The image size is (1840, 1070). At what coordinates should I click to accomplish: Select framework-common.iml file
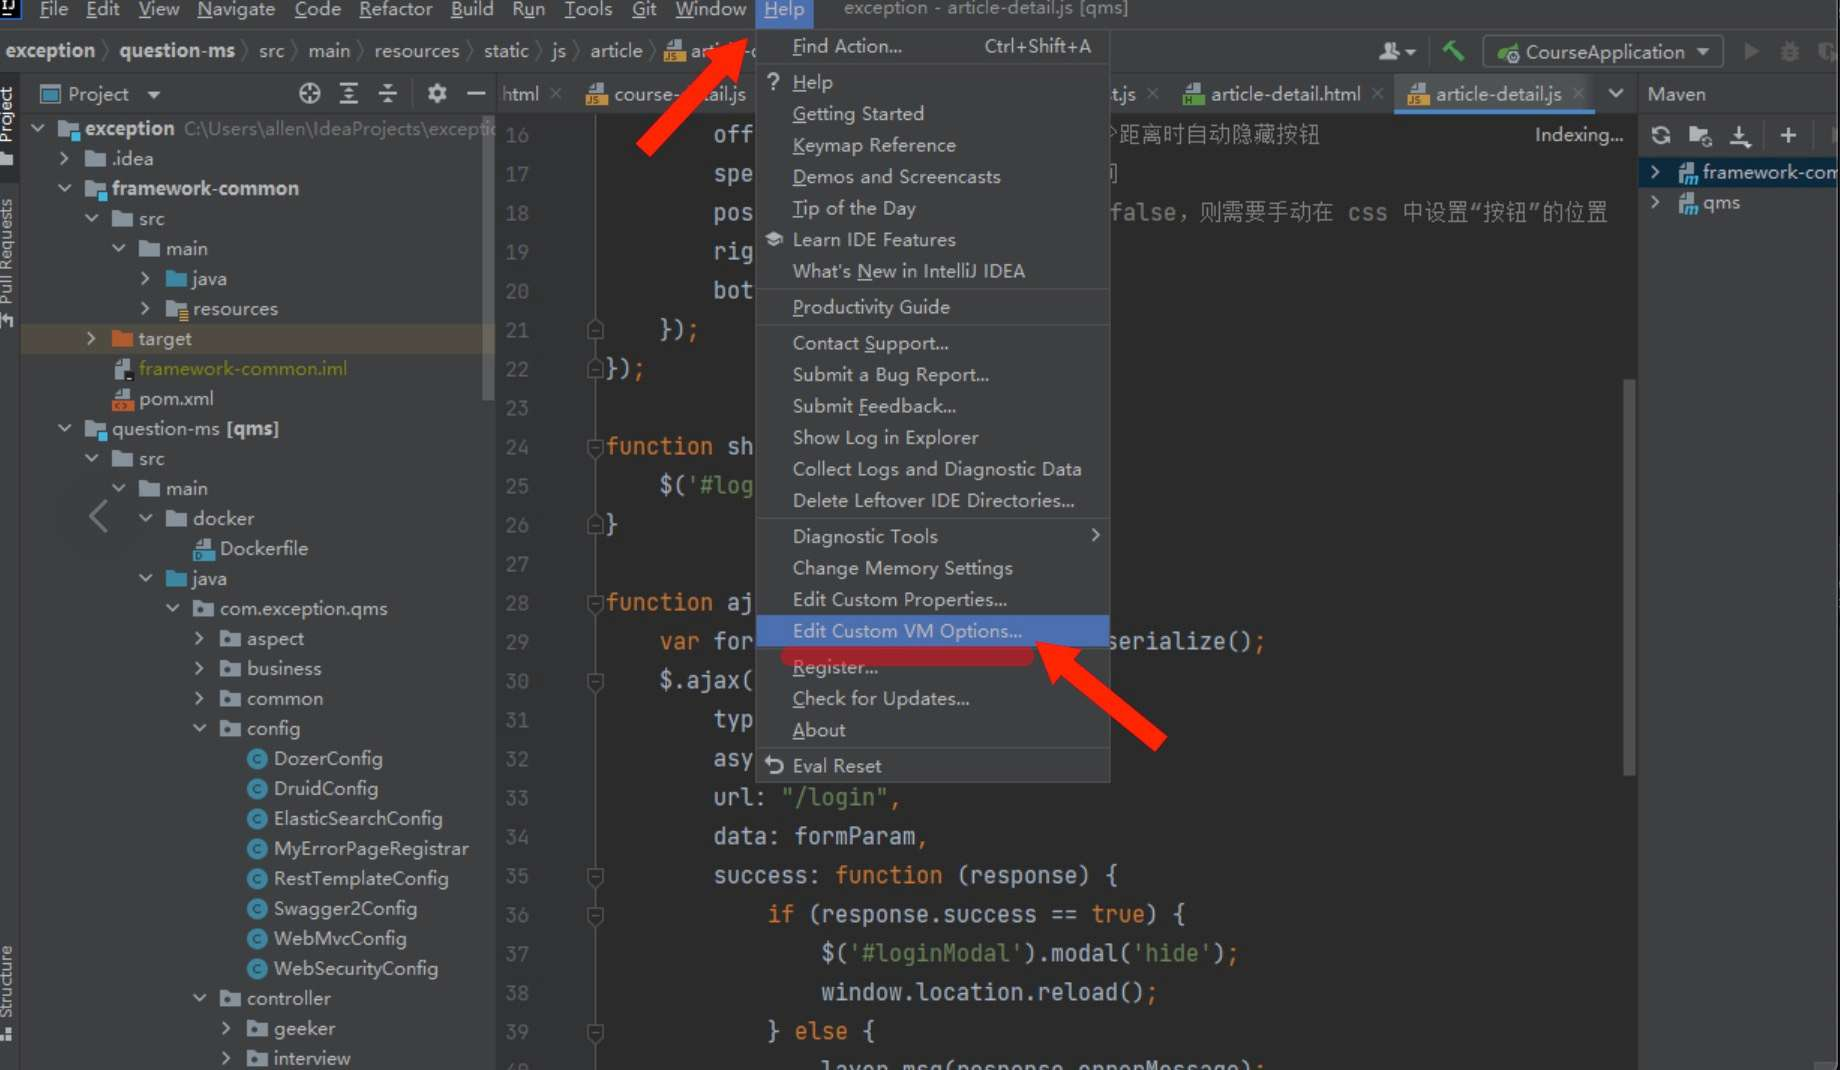coord(242,368)
